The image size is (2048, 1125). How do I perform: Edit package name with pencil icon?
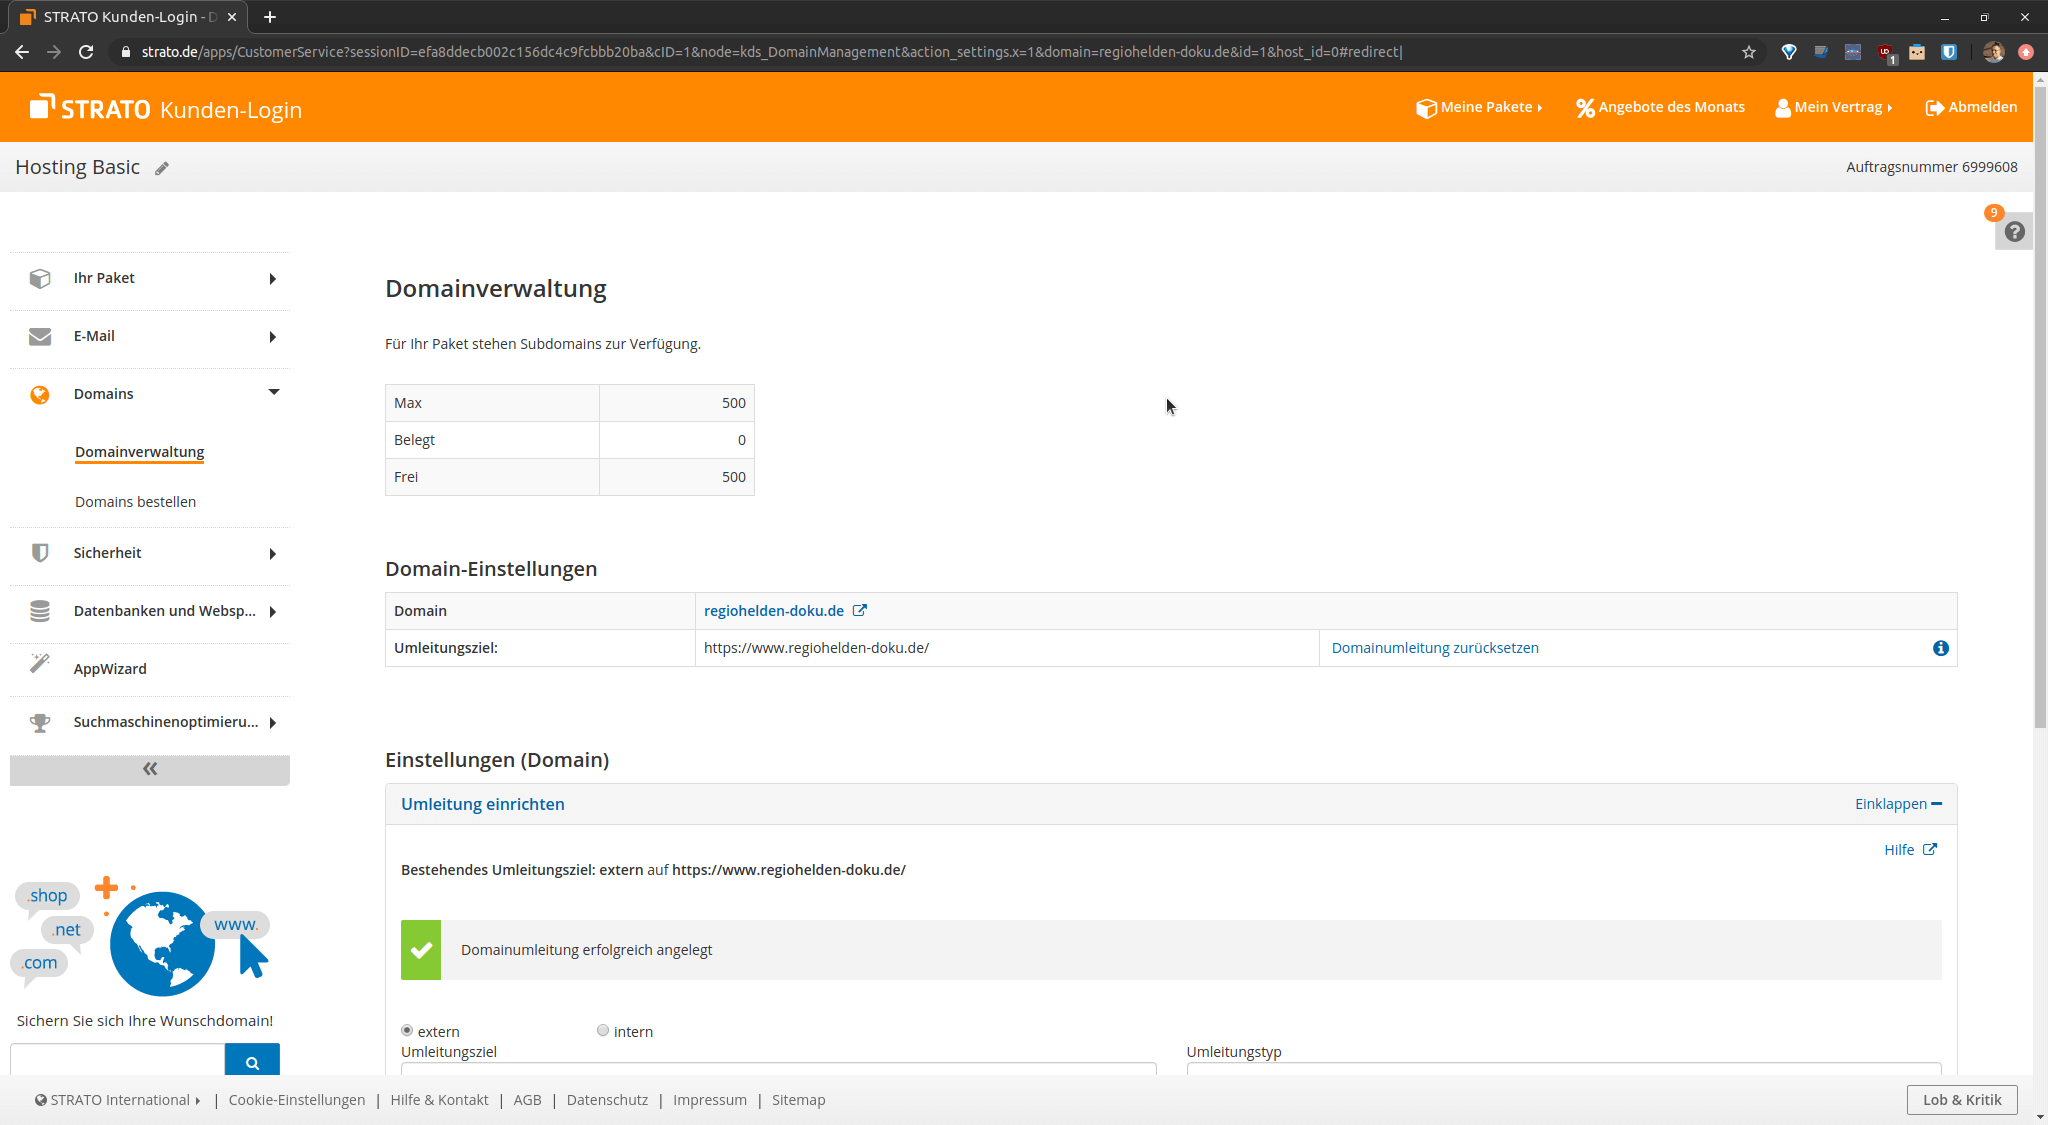(162, 169)
